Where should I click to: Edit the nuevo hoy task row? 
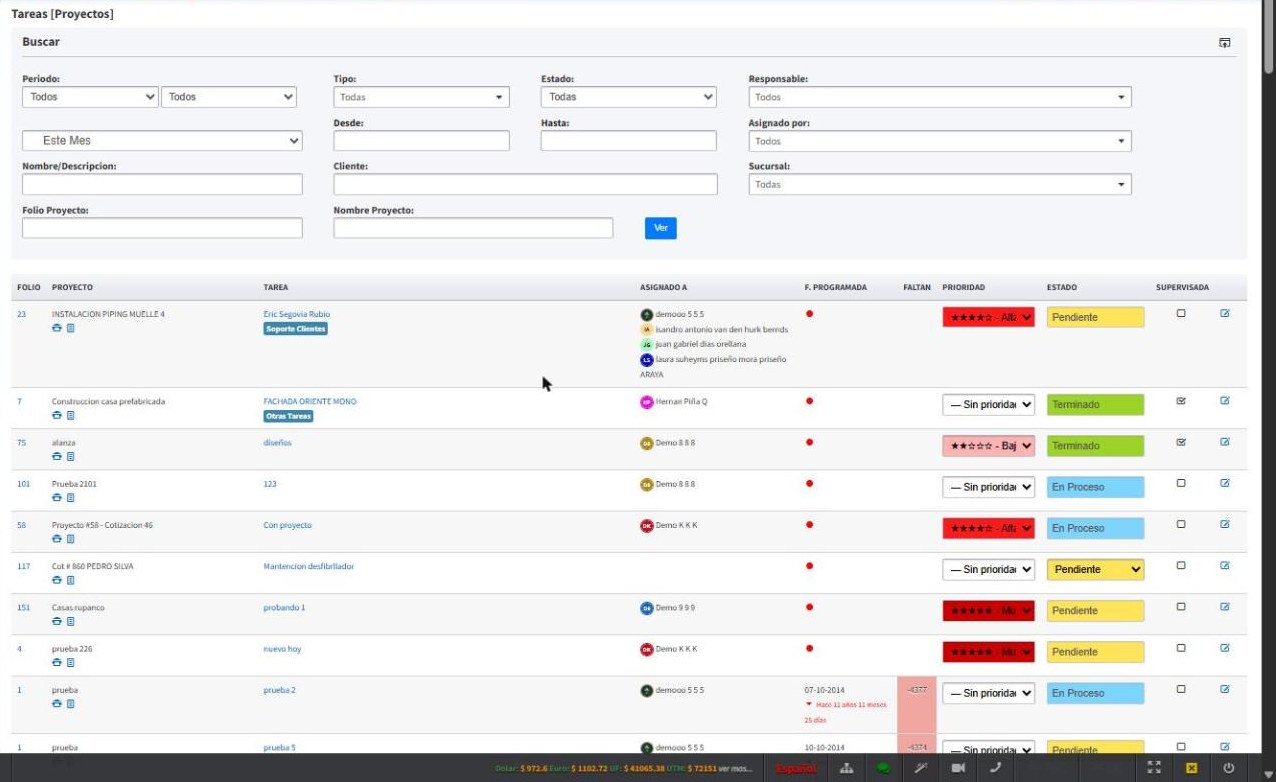(1225, 648)
